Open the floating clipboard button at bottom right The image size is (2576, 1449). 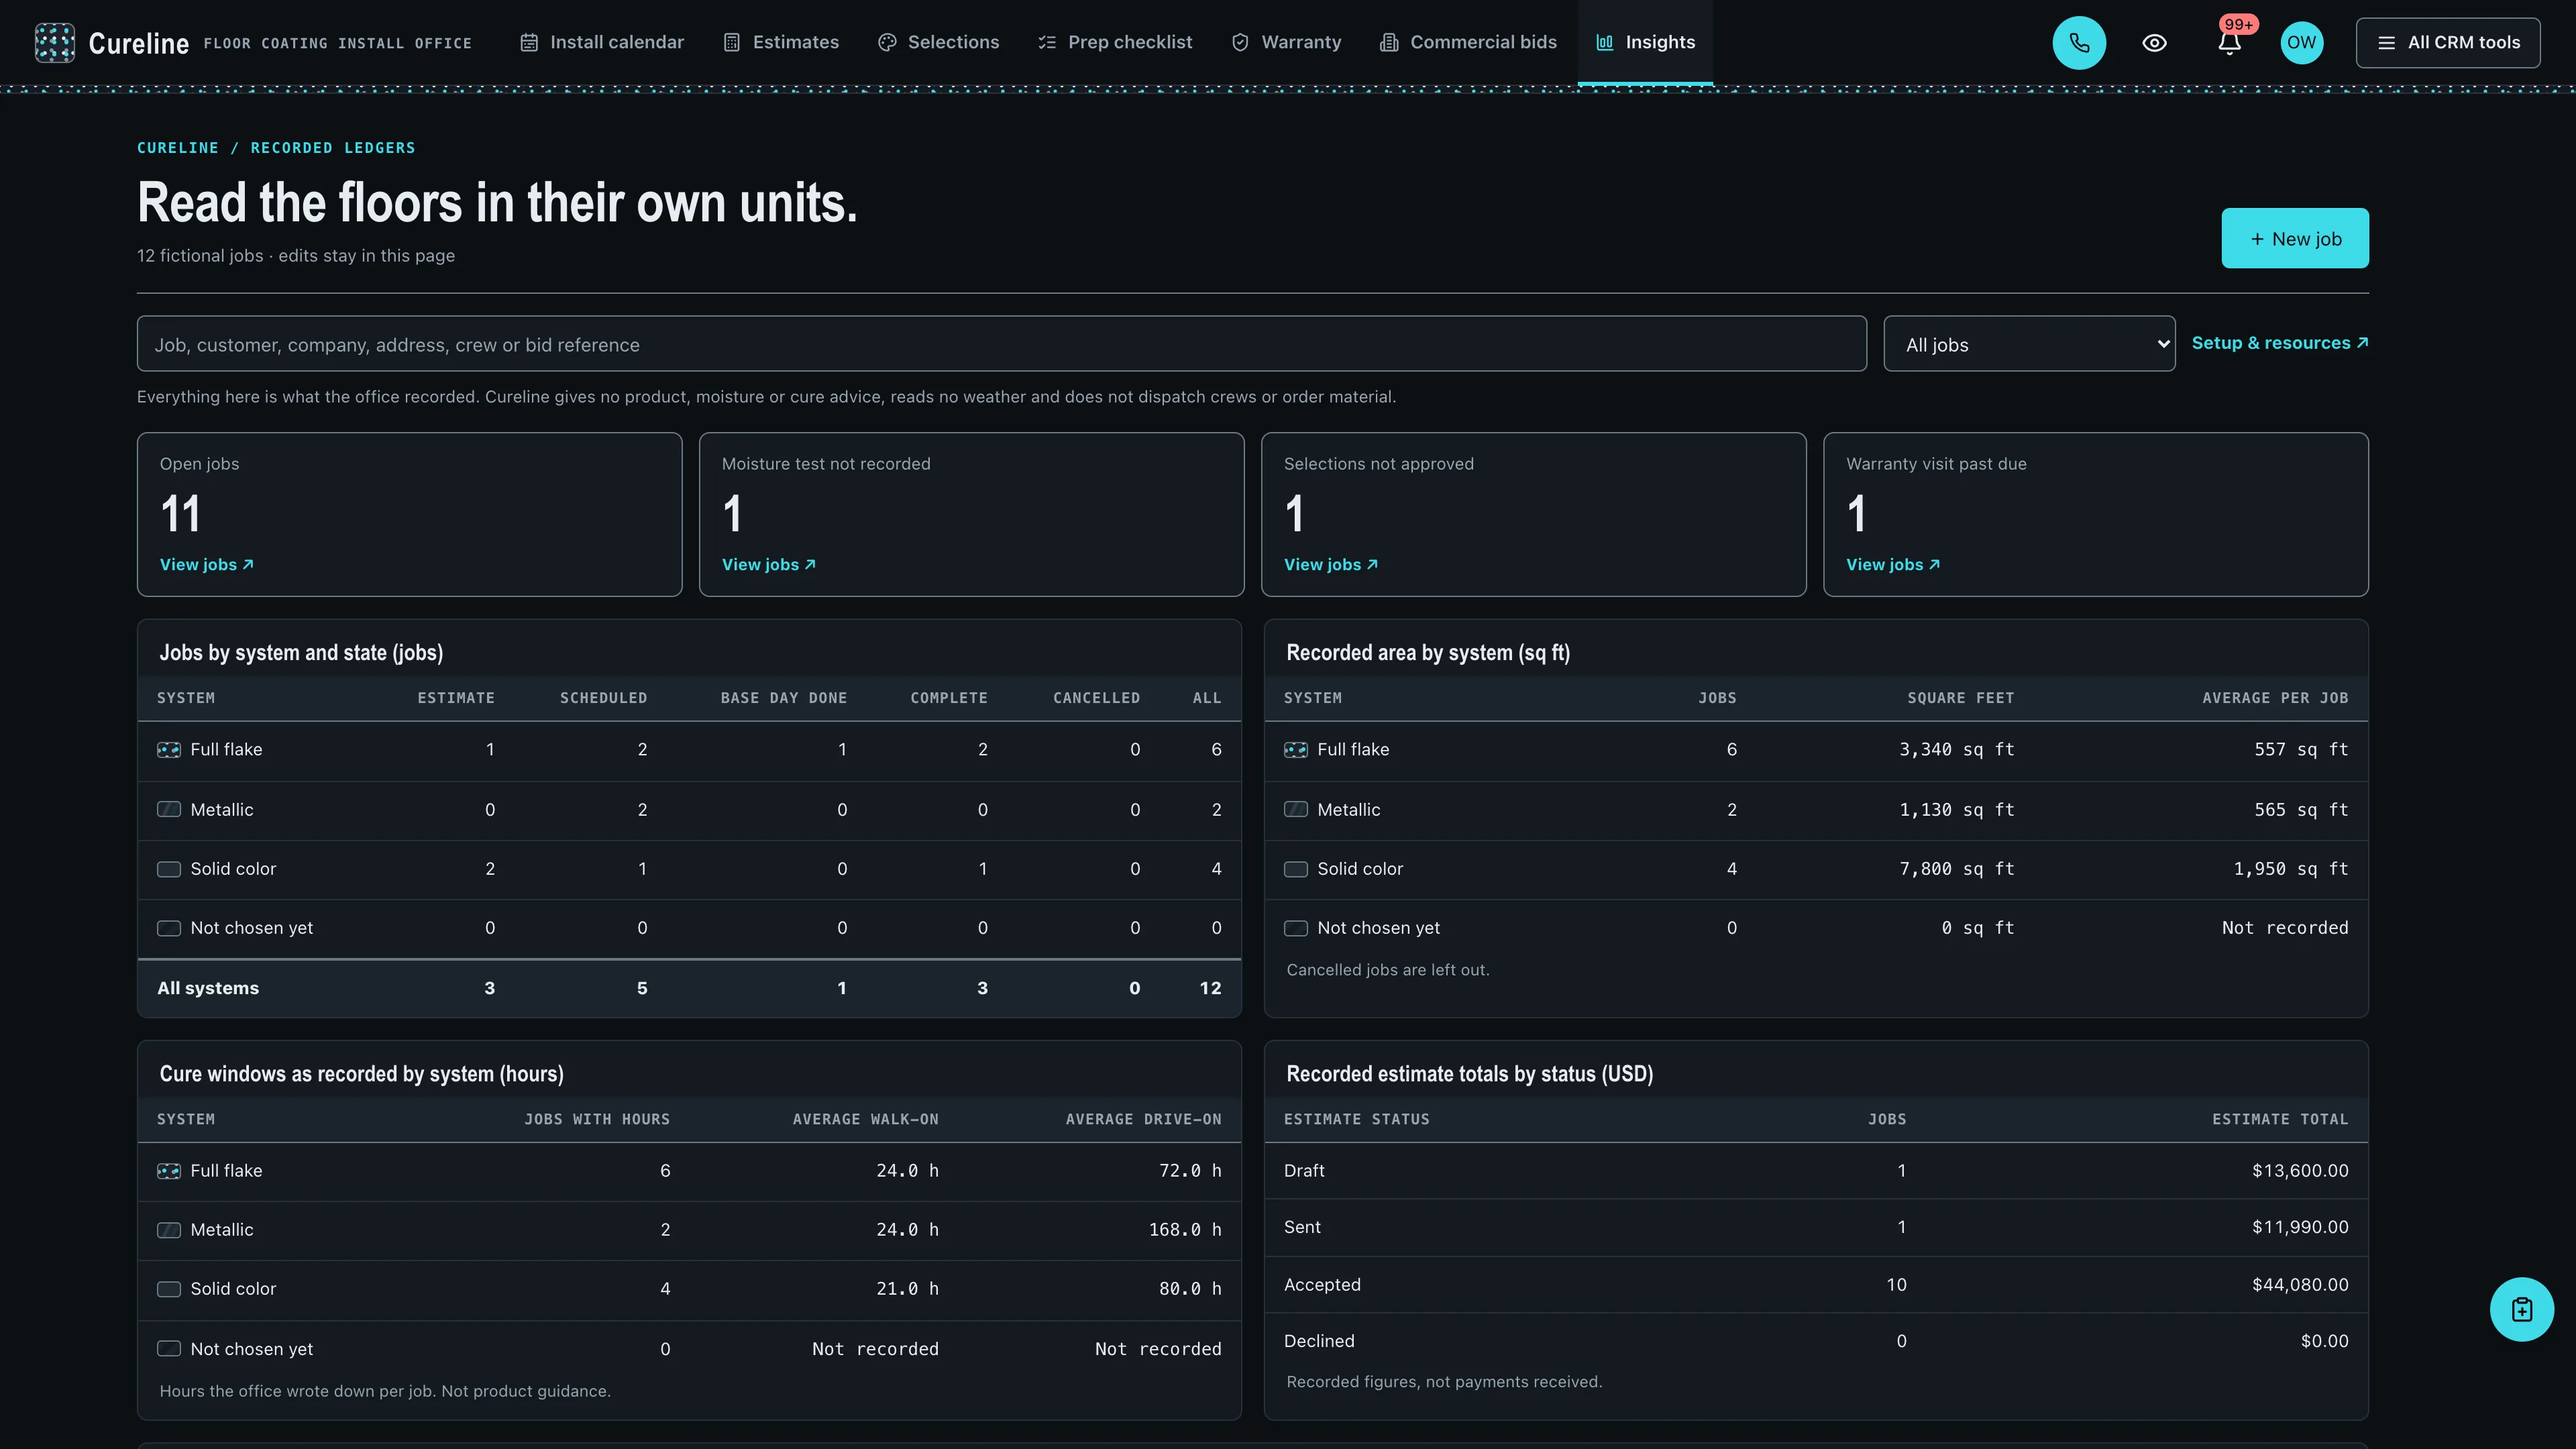coord(2521,1309)
